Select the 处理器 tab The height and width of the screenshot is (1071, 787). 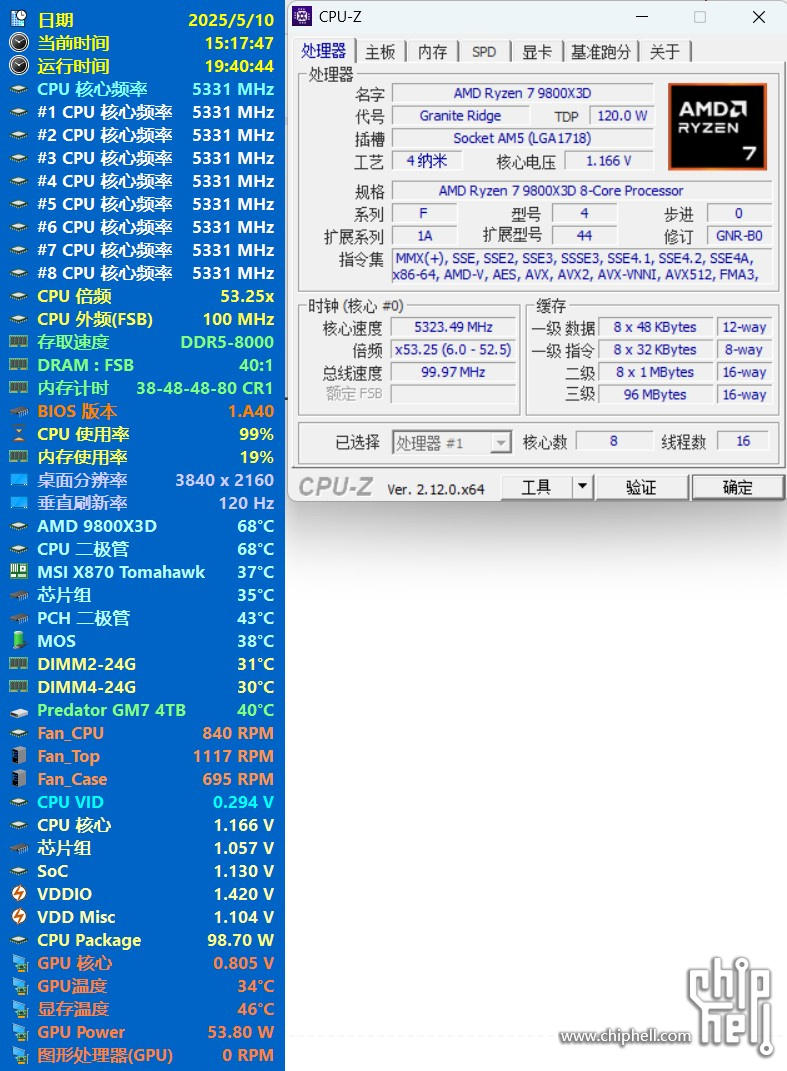(x=323, y=51)
